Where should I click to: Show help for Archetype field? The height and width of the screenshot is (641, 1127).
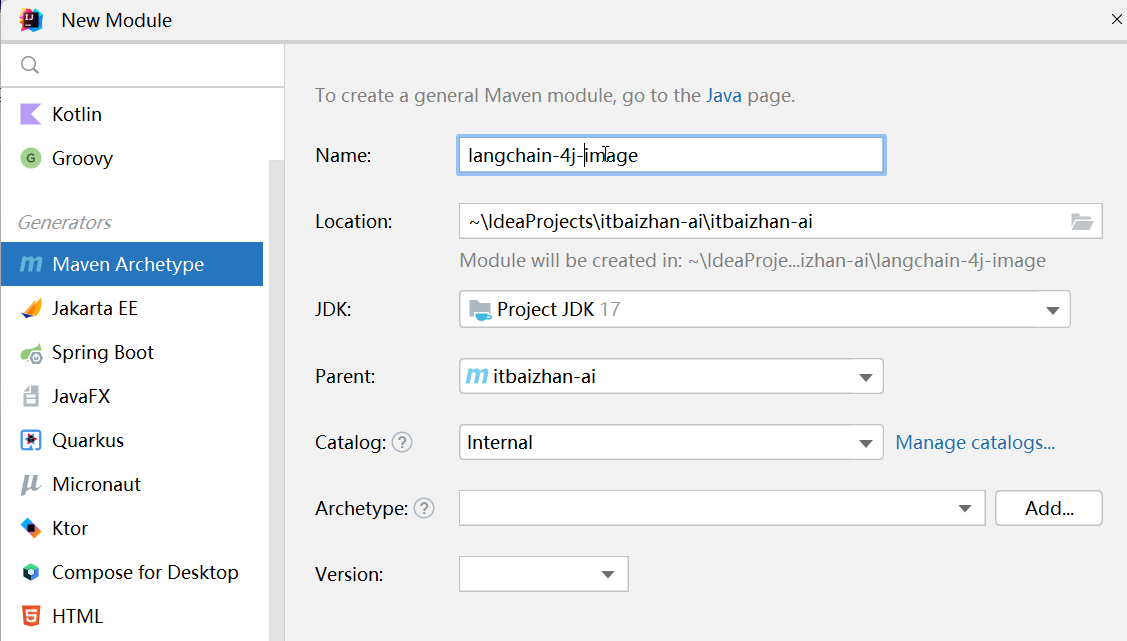pyautogui.click(x=424, y=509)
